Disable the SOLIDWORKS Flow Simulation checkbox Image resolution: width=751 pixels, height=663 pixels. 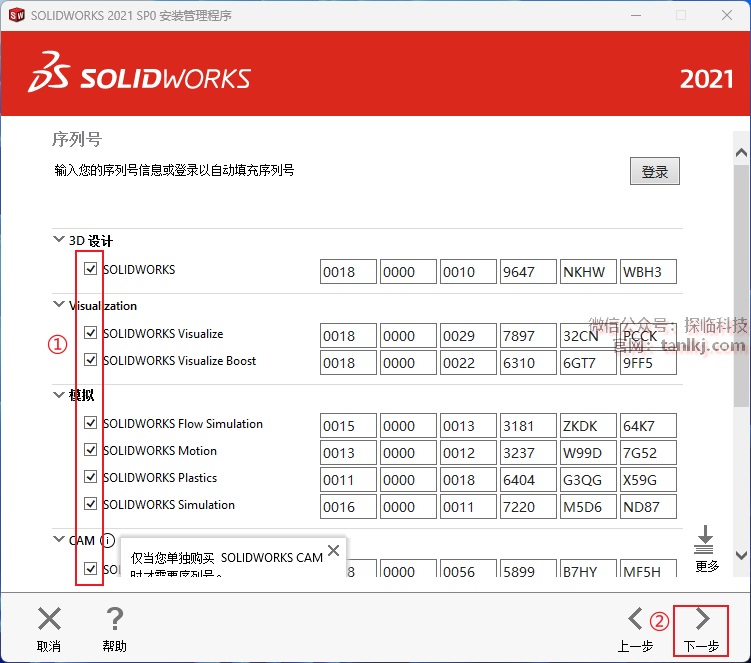[x=91, y=424]
